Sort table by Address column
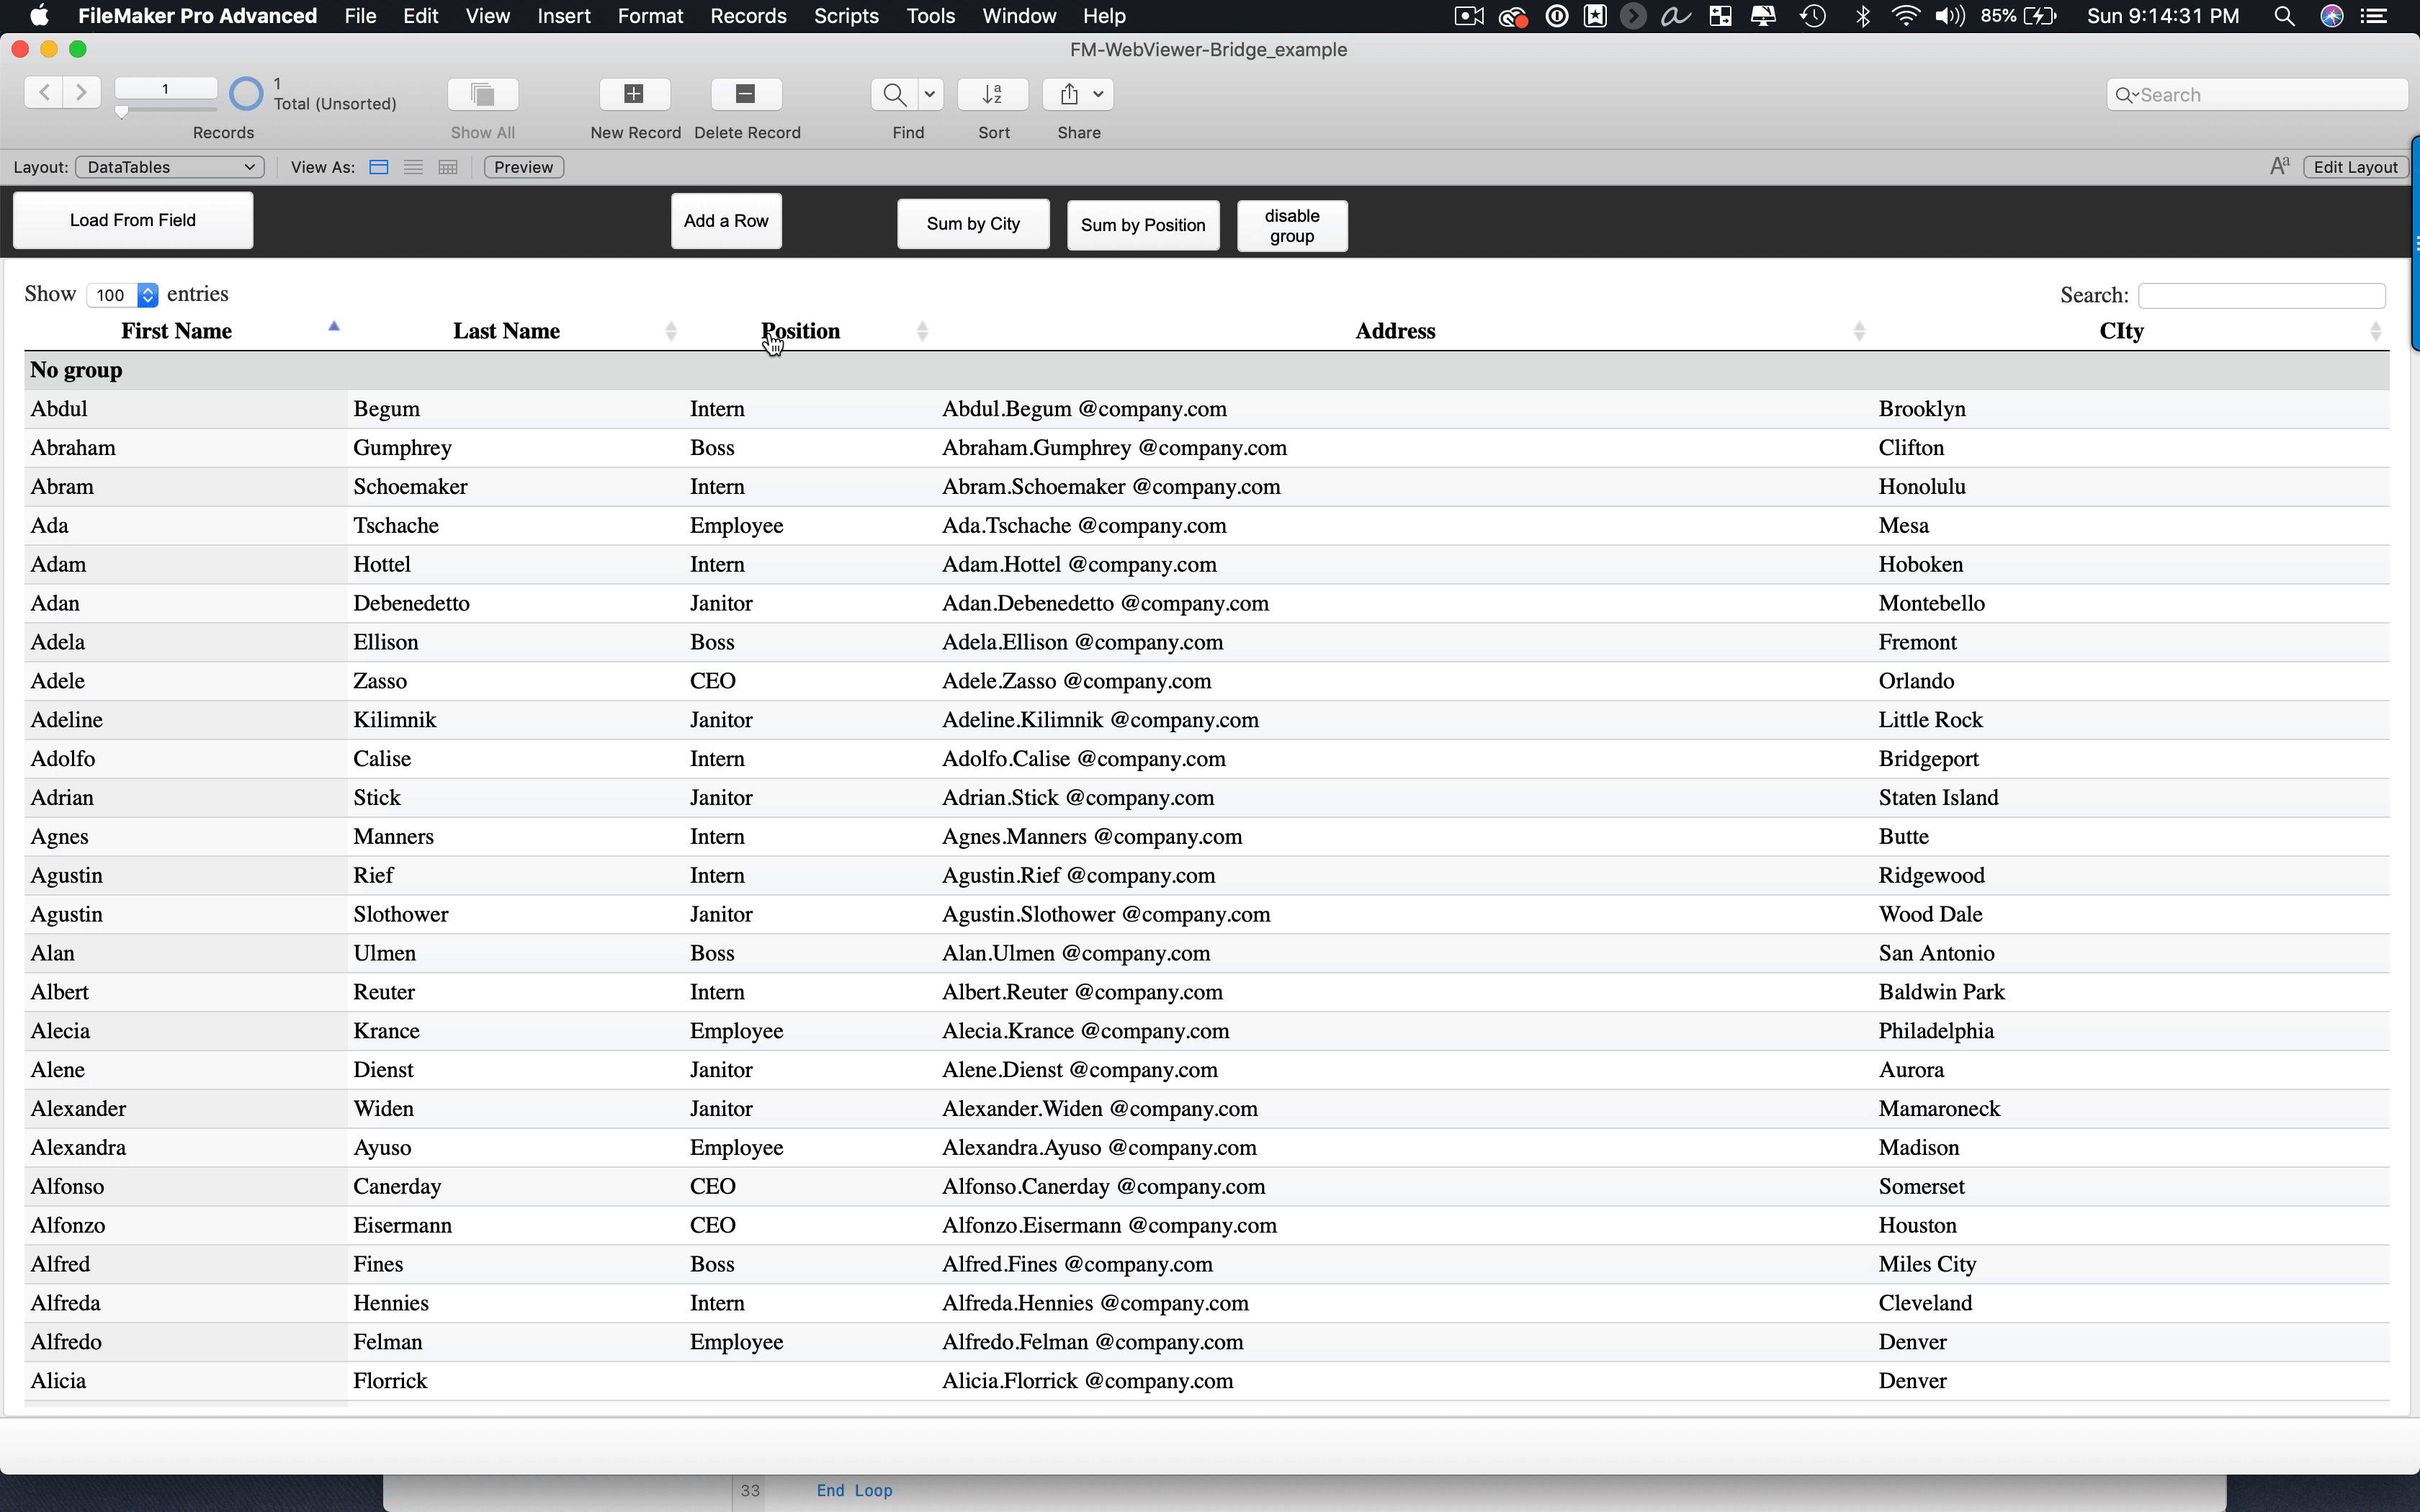2420x1512 pixels. point(1395,331)
